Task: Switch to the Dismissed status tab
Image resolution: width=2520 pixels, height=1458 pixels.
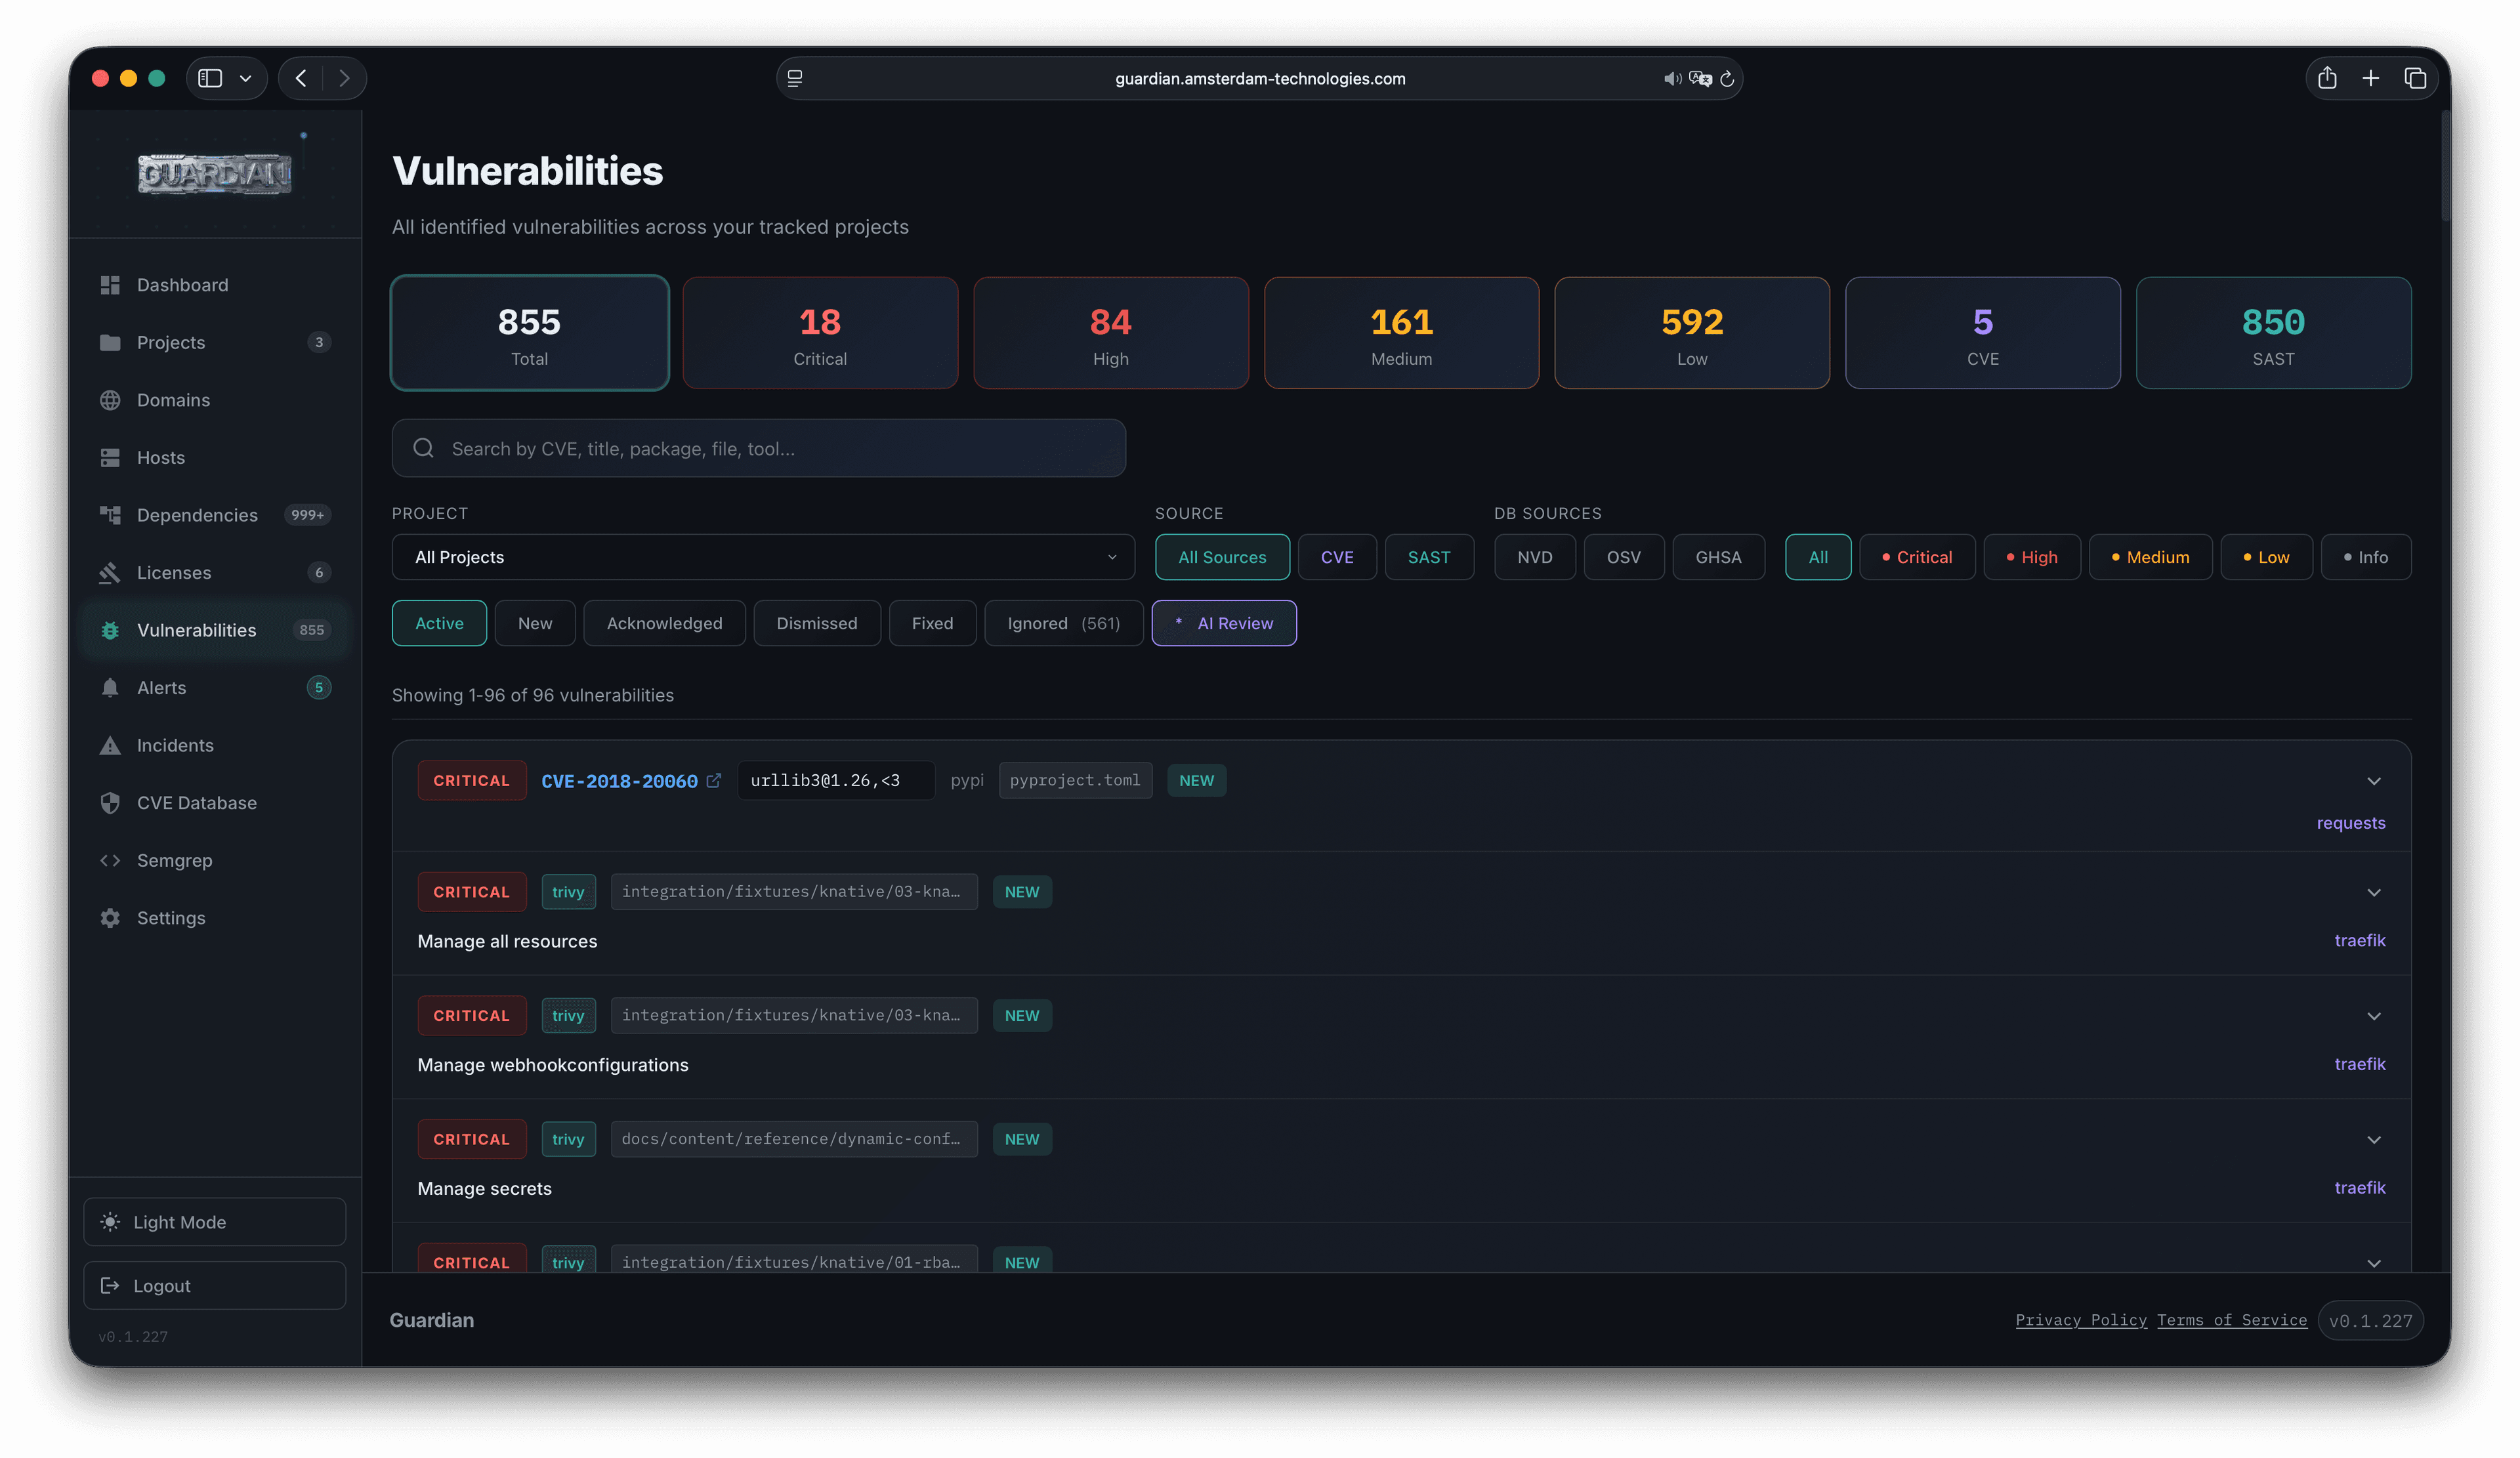Action: 817,623
